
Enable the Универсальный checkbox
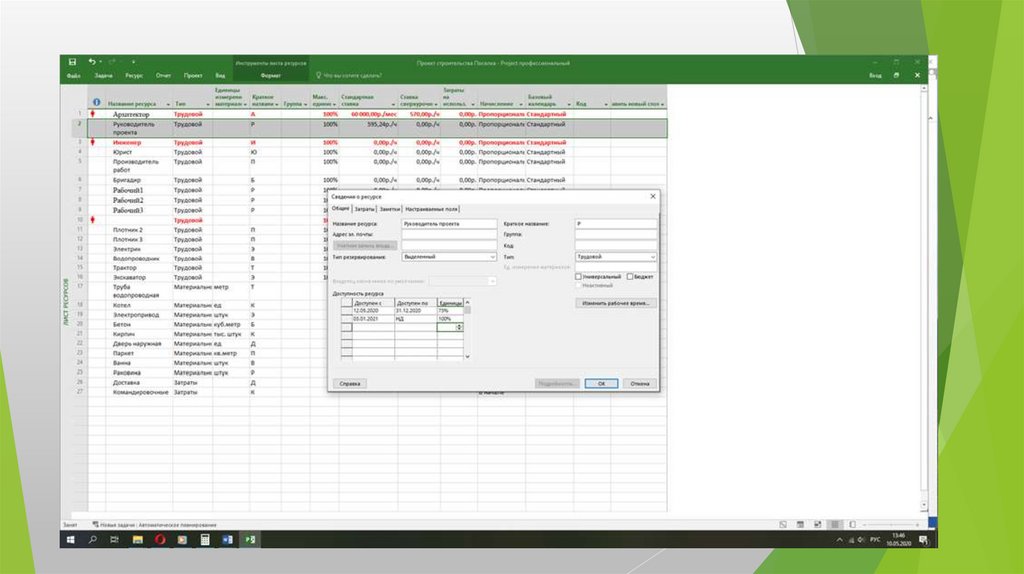click(579, 276)
